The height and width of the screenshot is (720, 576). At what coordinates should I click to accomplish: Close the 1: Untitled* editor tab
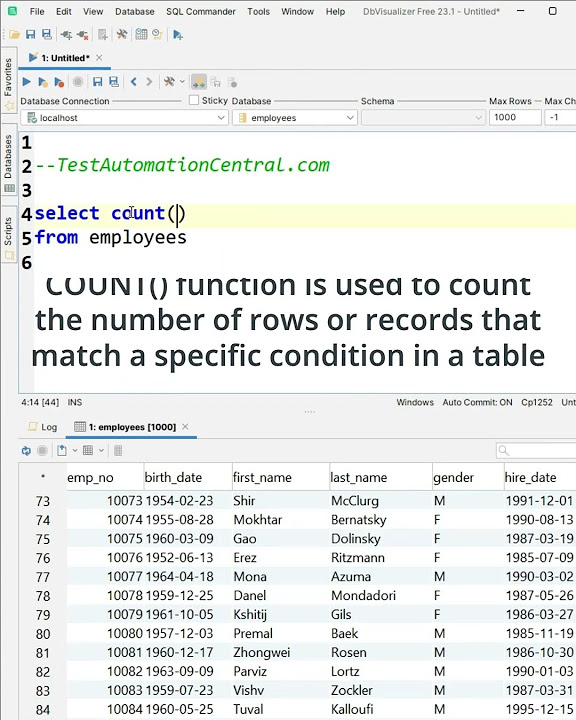[x=99, y=58]
